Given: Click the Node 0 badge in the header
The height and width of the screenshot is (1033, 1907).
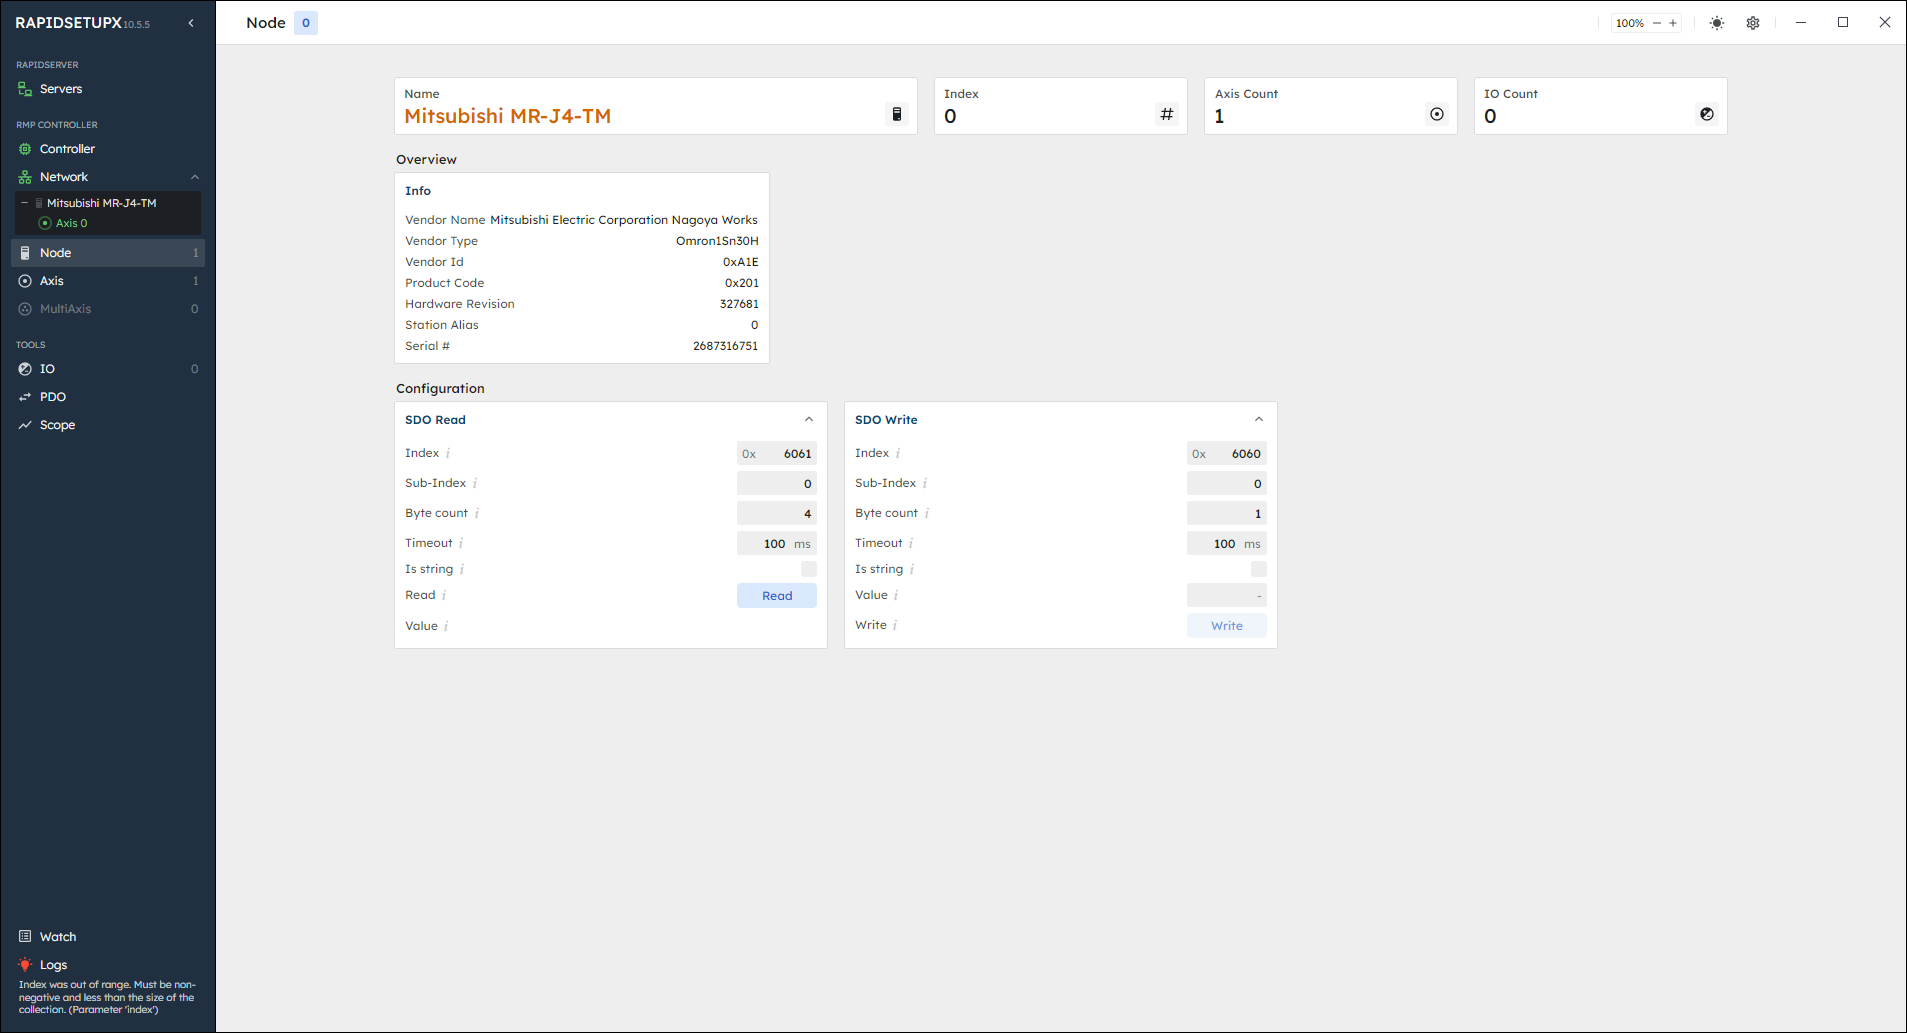Looking at the screenshot, I should click(306, 23).
